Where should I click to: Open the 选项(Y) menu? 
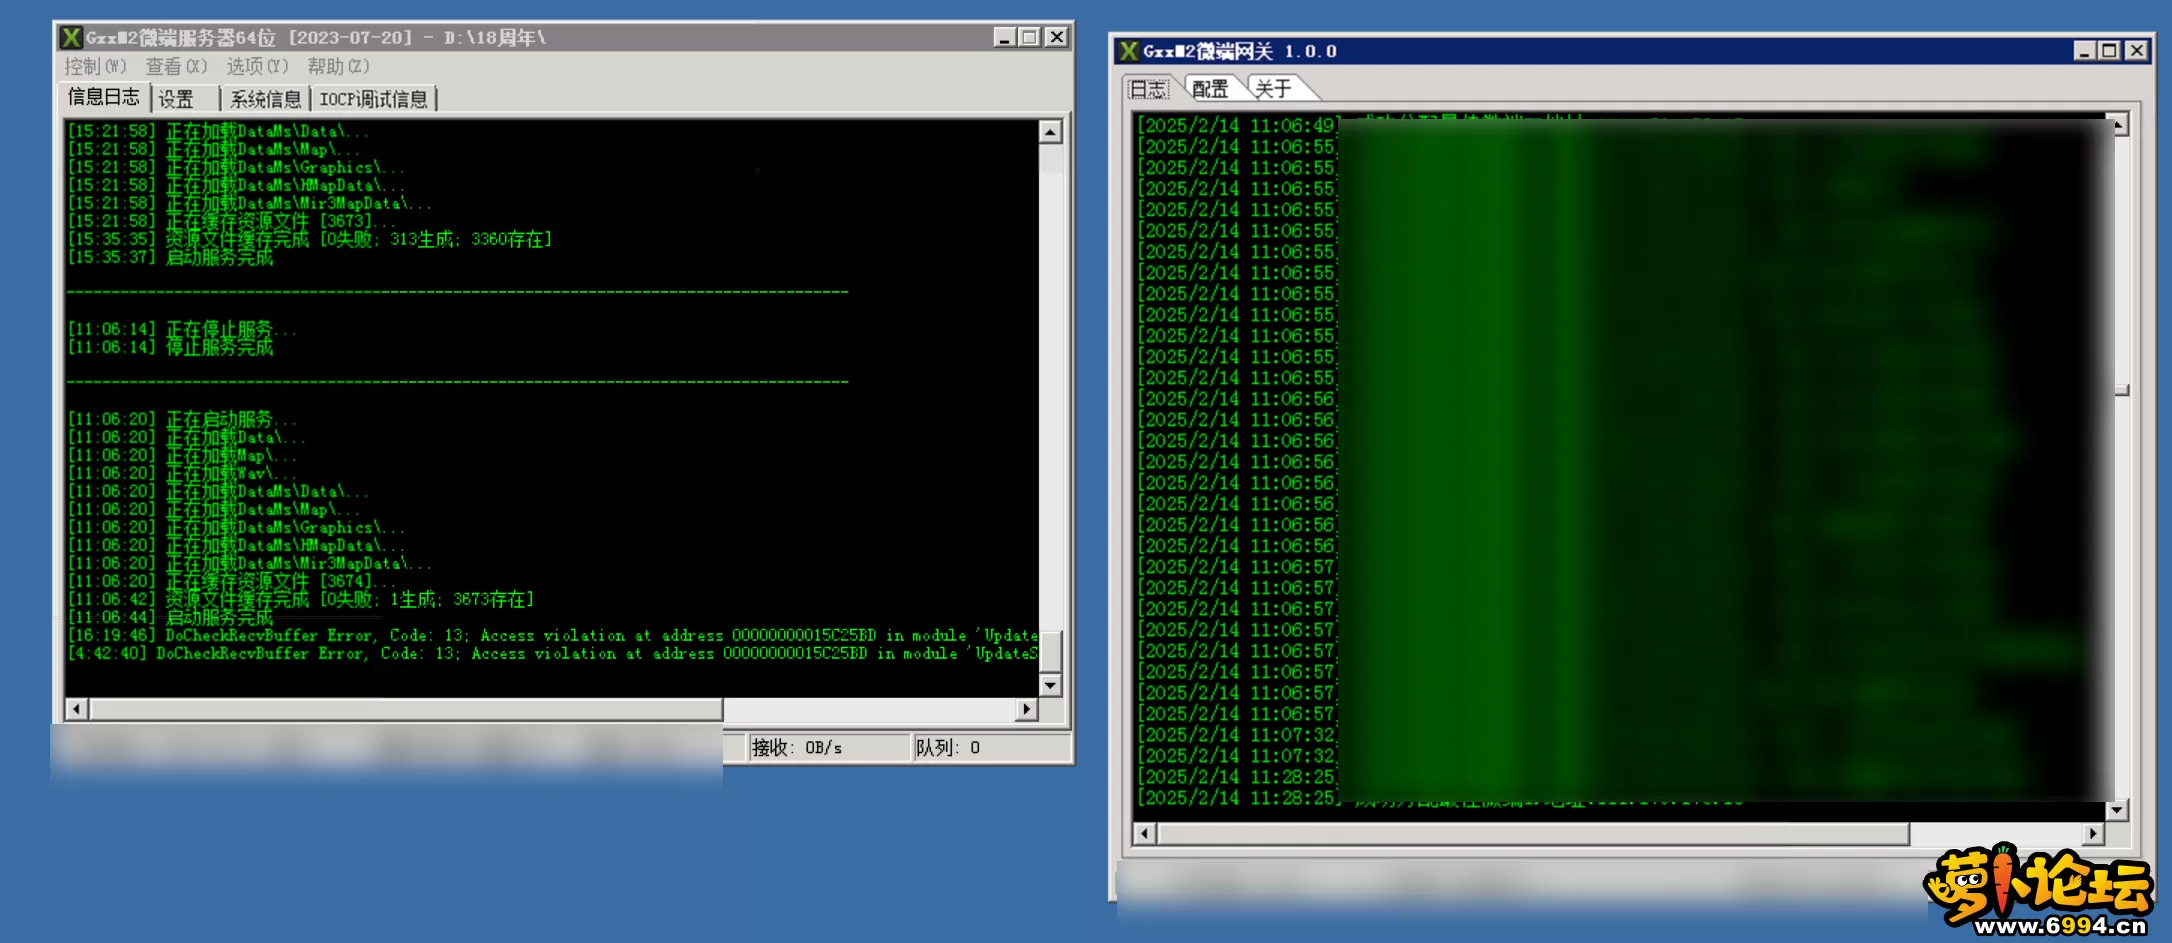257,66
